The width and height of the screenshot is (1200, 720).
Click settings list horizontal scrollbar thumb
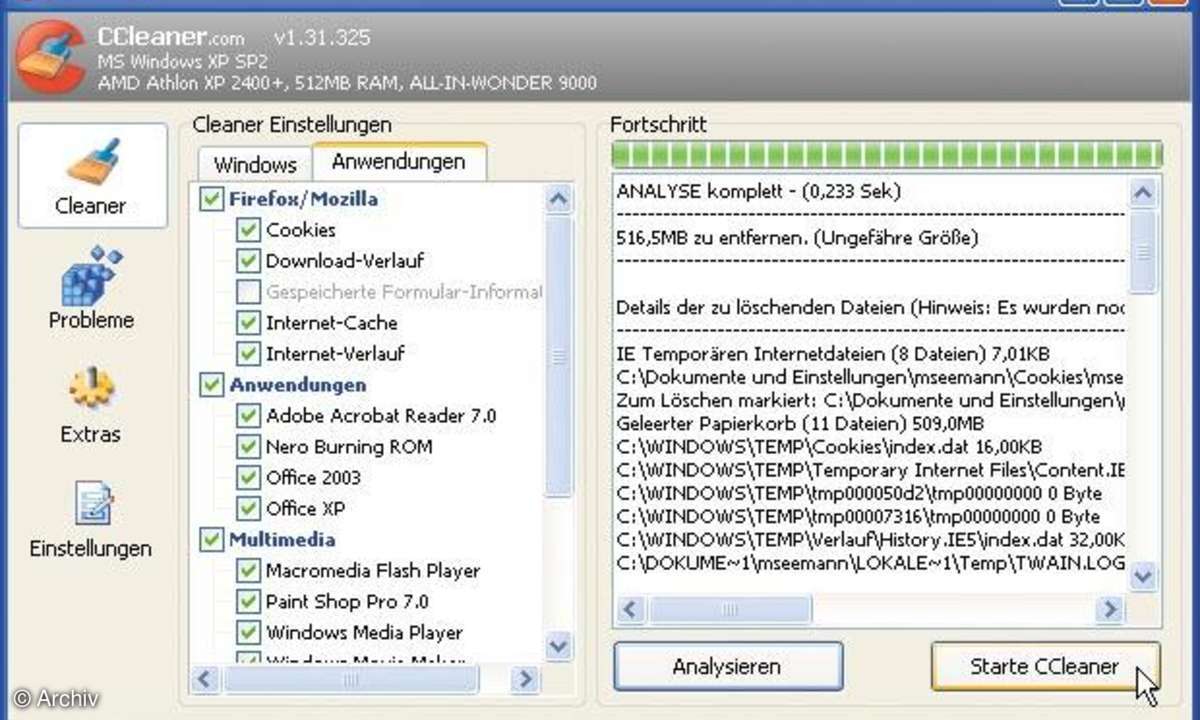coord(350,680)
